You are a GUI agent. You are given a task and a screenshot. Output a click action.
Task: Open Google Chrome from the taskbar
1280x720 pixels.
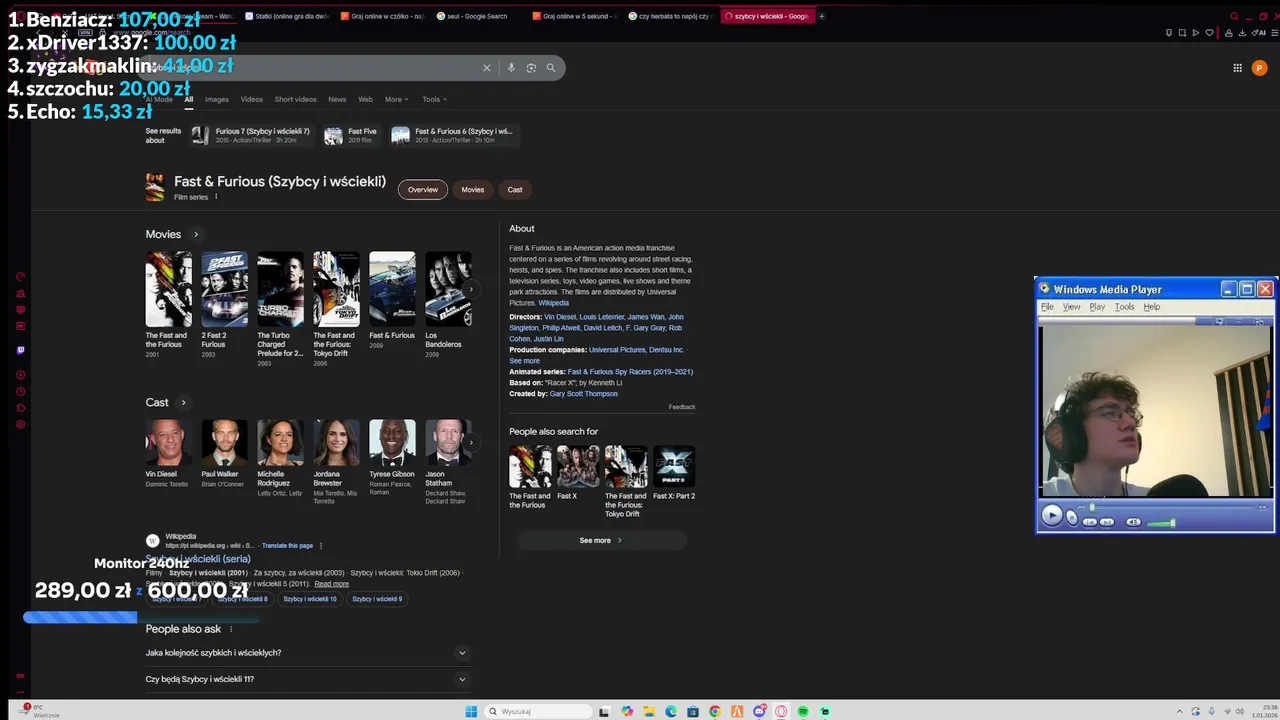[x=714, y=711]
